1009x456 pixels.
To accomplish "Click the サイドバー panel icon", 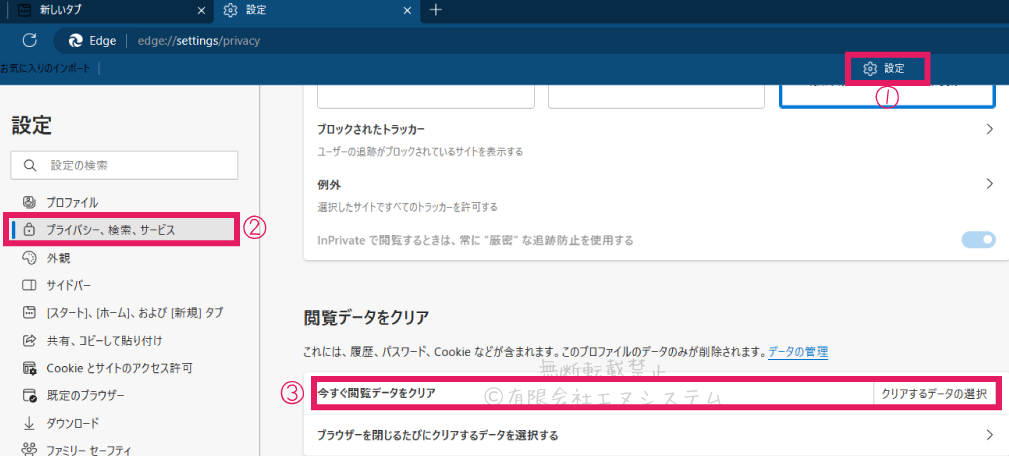I will click(x=29, y=285).
